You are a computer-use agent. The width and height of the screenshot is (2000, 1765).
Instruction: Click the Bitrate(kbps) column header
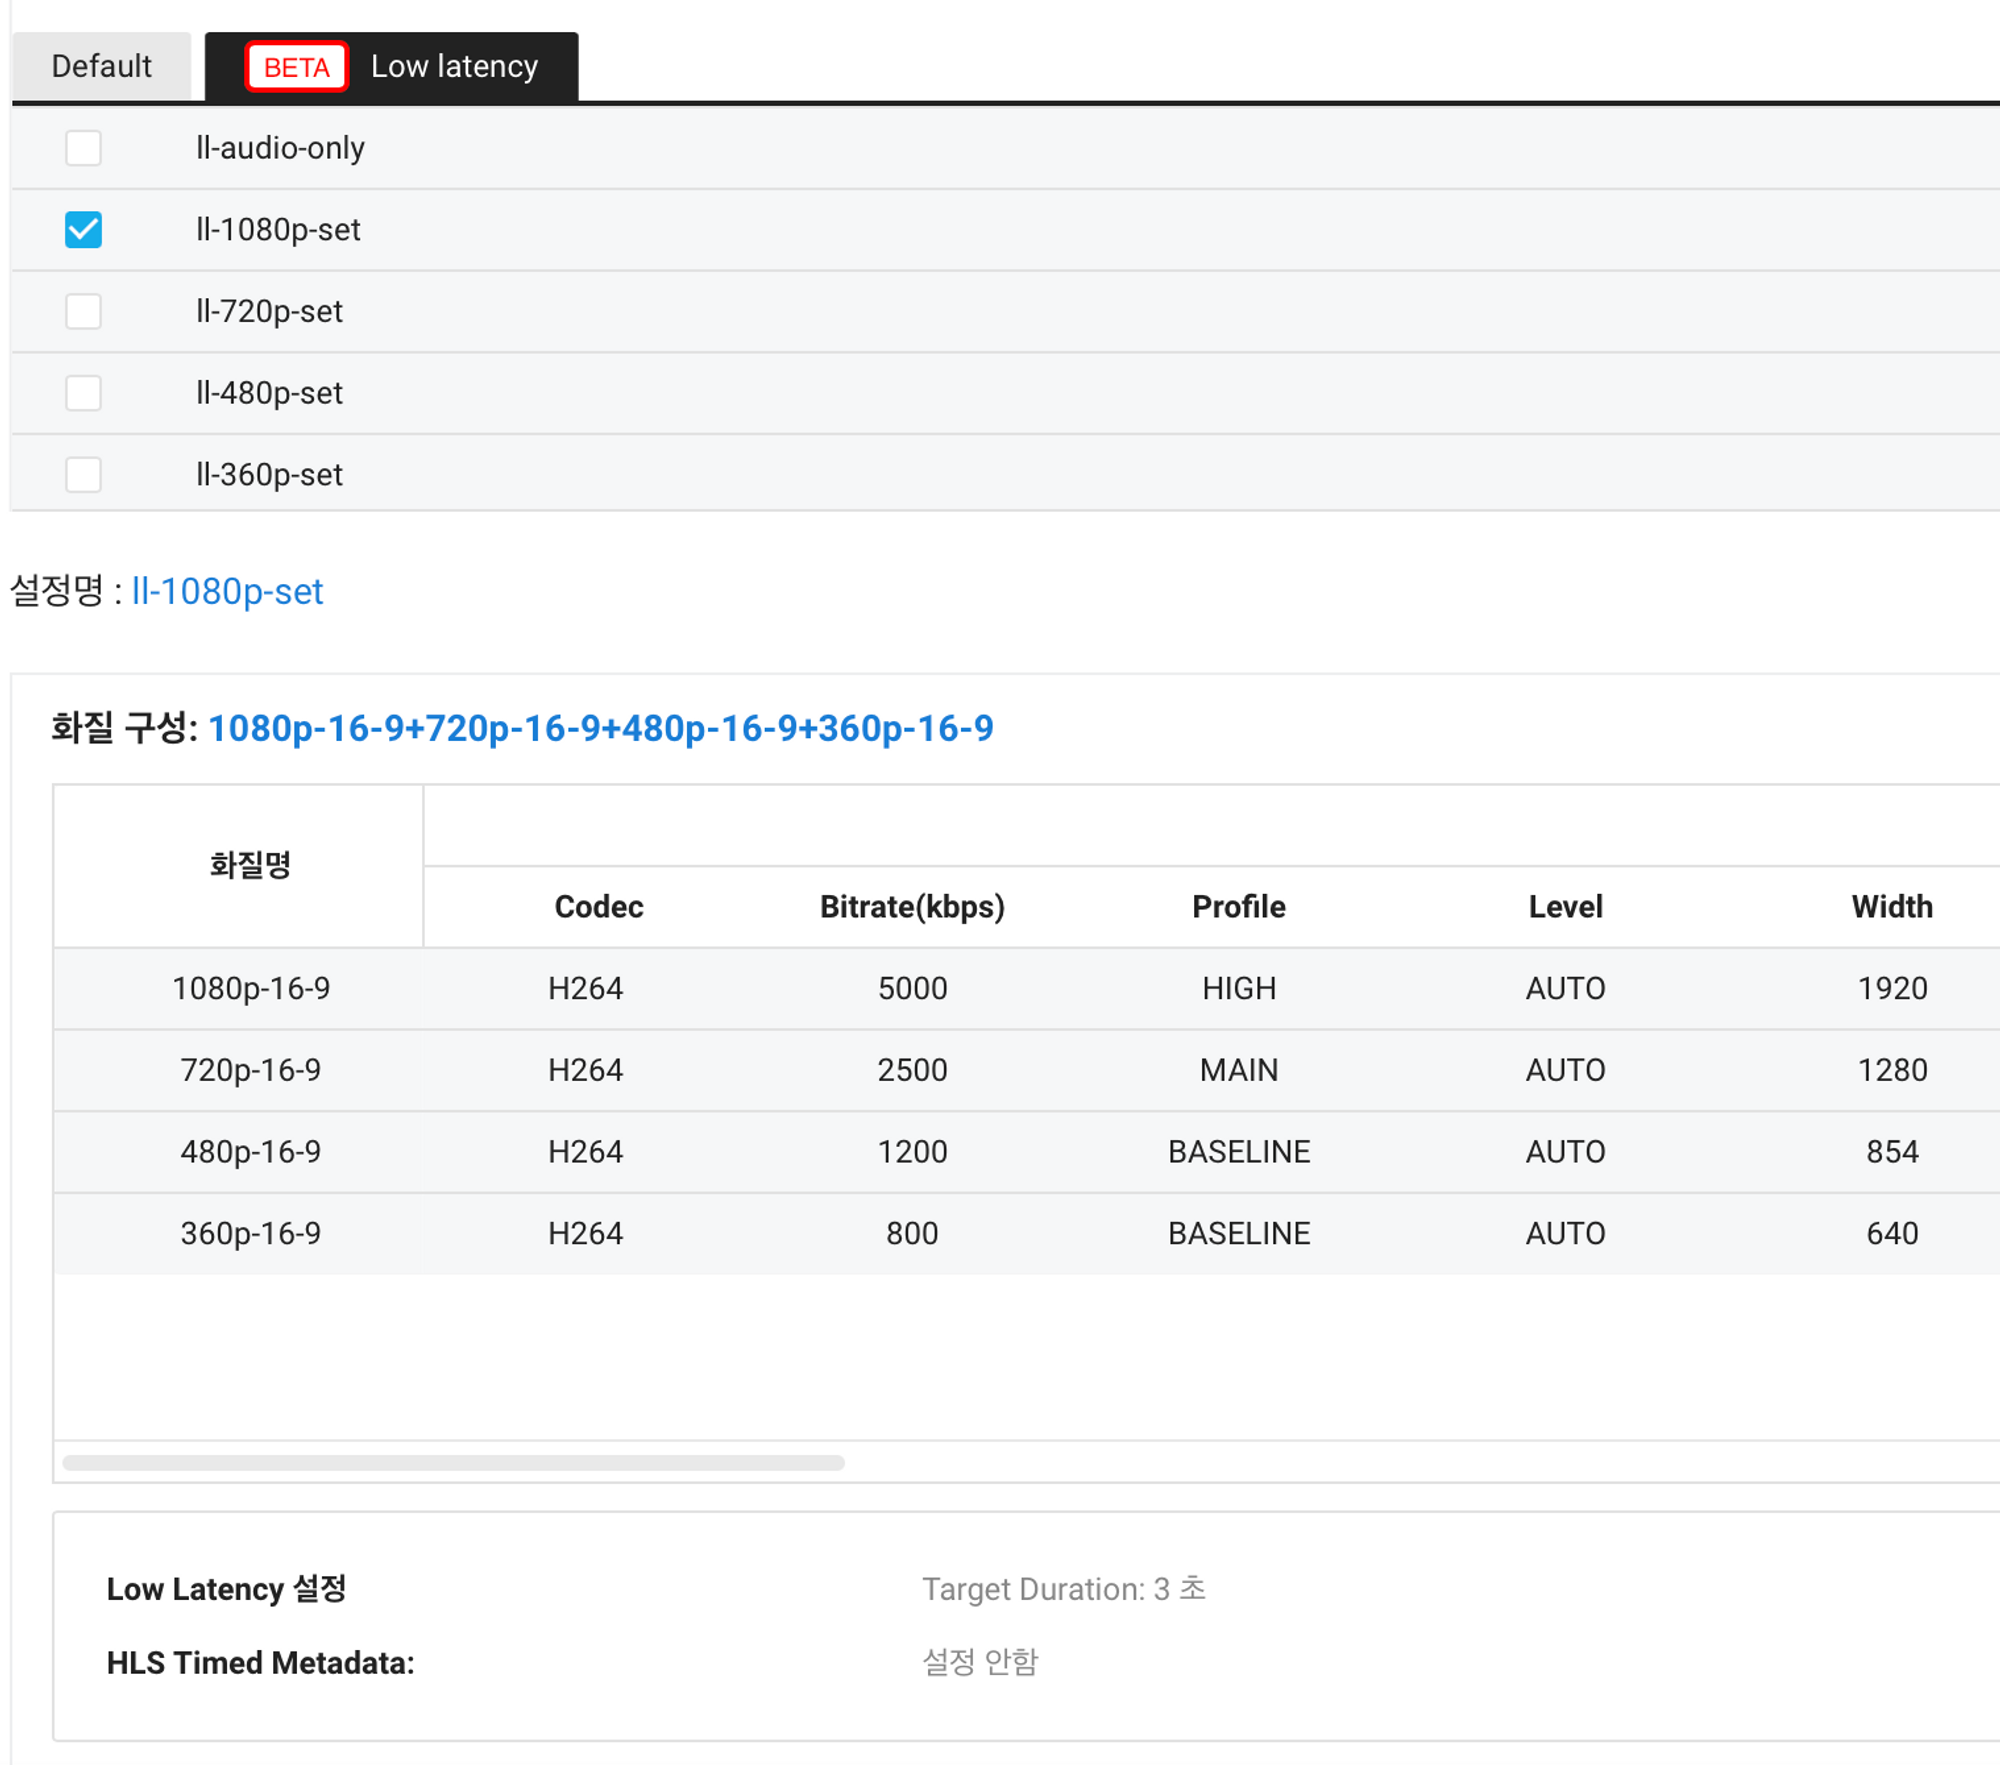click(912, 906)
